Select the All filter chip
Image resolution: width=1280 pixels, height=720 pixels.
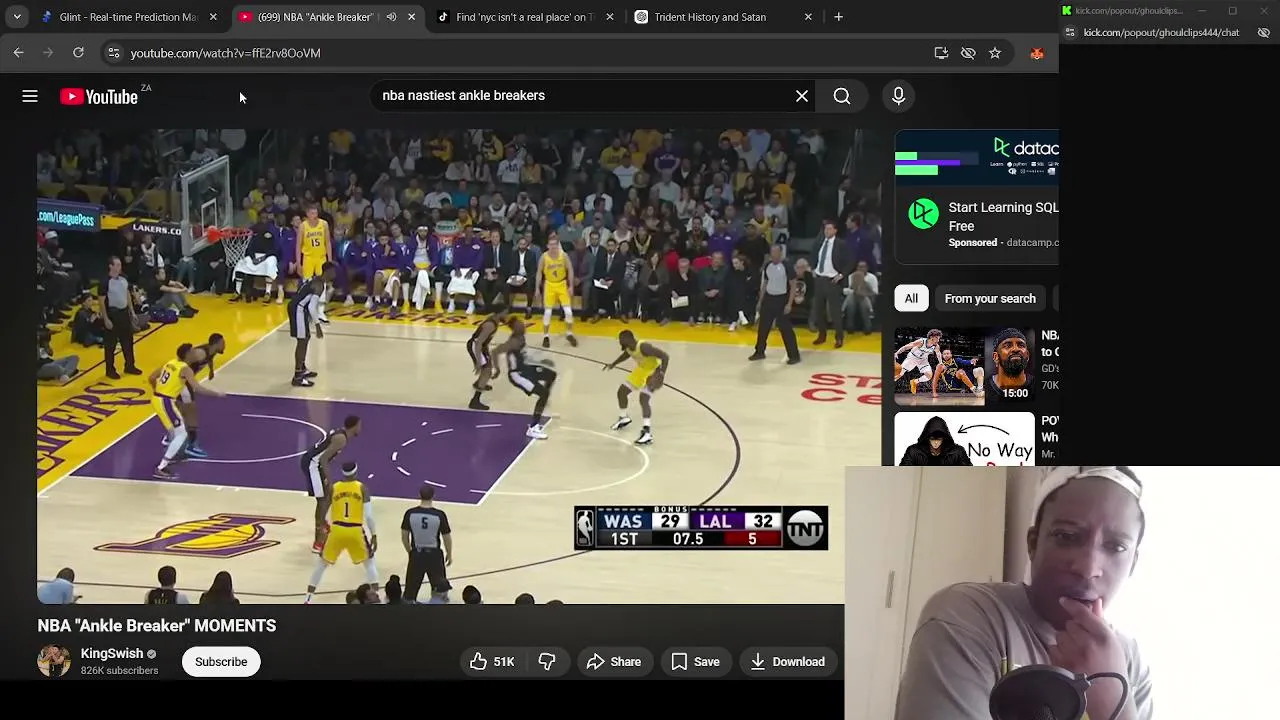click(911, 298)
